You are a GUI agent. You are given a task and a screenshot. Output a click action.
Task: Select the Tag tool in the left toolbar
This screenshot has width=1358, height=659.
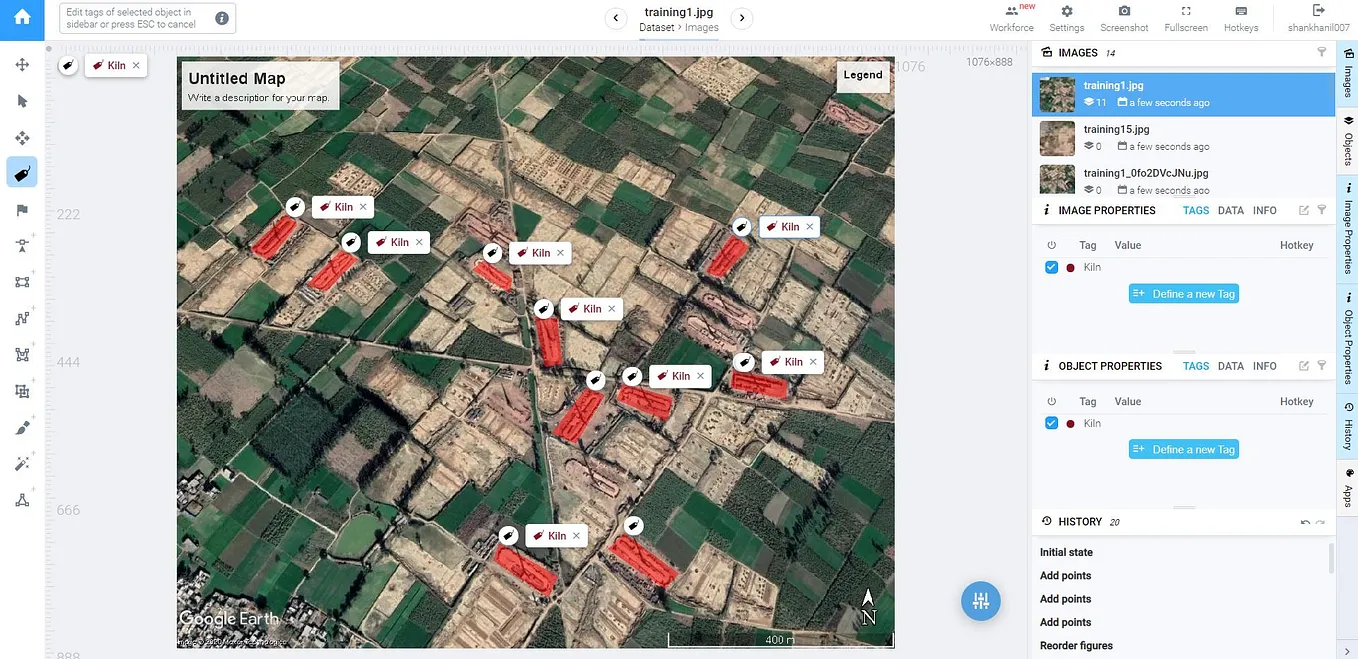pos(22,172)
